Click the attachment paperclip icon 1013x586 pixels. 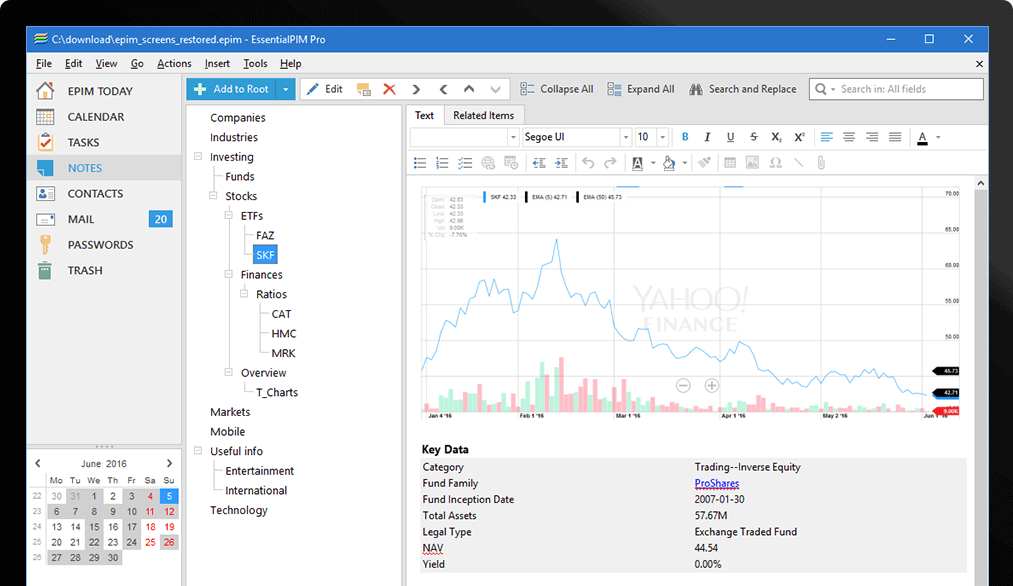pyautogui.click(x=821, y=163)
